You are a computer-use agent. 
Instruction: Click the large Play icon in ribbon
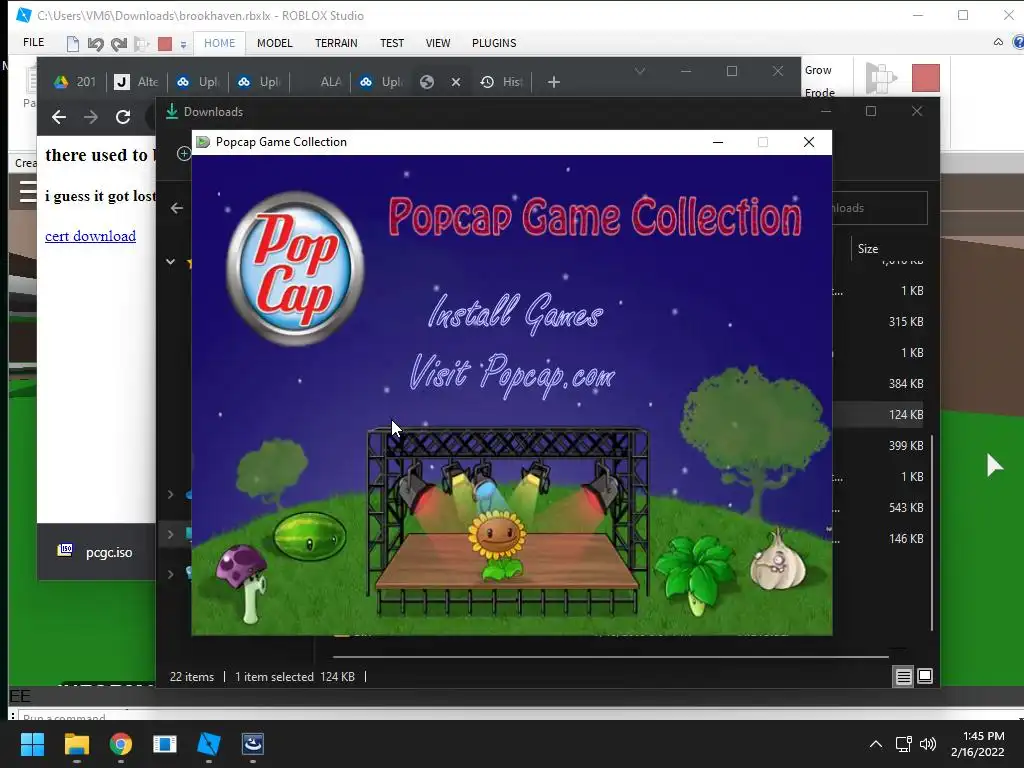[881, 78]
